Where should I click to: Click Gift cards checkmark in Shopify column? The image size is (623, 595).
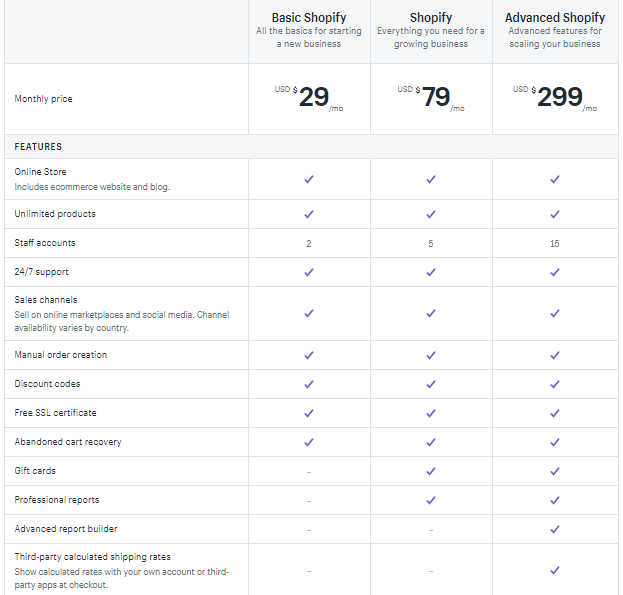pos(431,471)
